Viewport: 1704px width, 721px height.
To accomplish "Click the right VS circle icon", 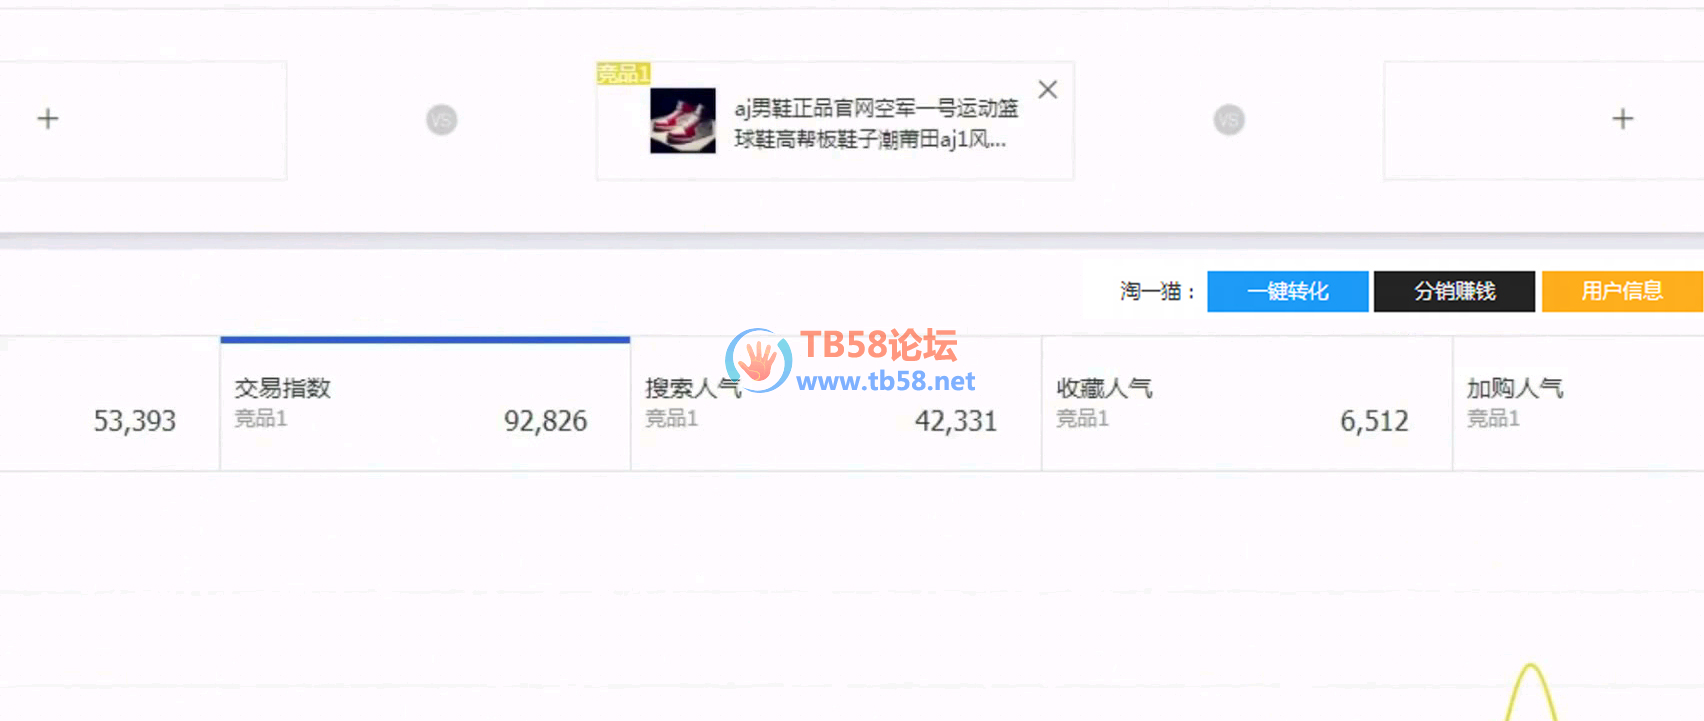I will [x=1229, y=120].
